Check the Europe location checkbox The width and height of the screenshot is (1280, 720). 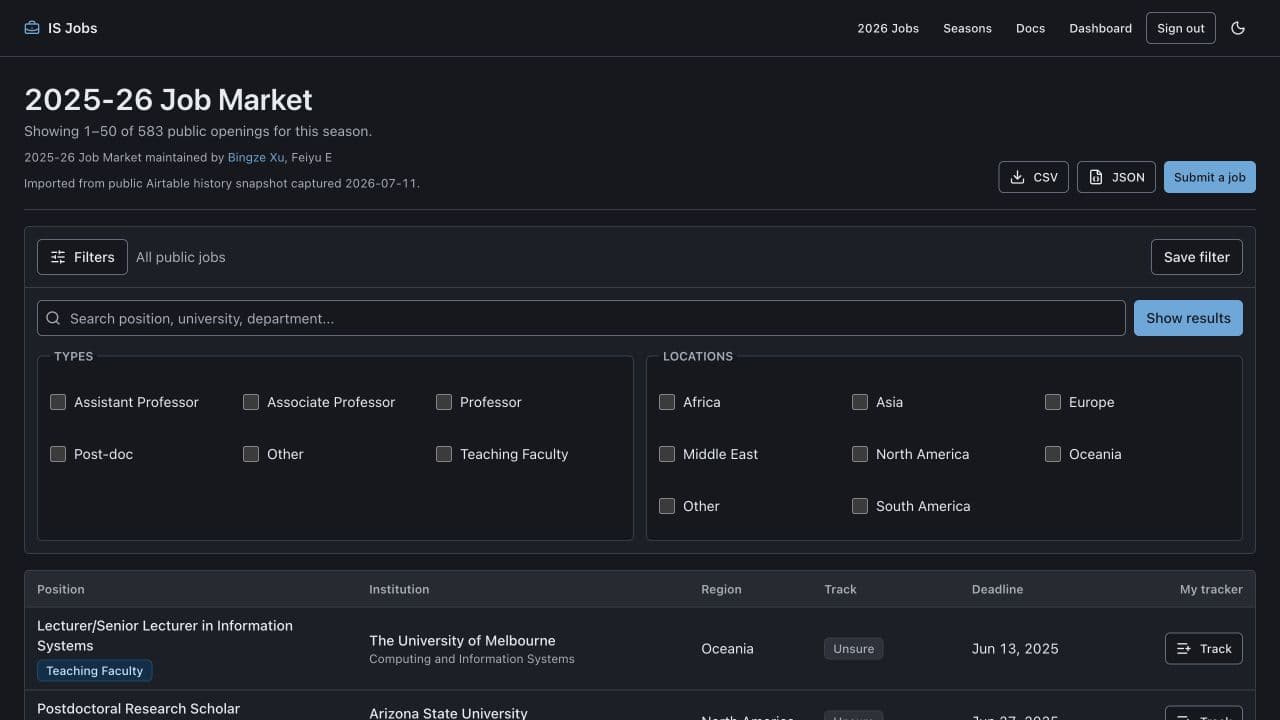[x=1053, y=402]
